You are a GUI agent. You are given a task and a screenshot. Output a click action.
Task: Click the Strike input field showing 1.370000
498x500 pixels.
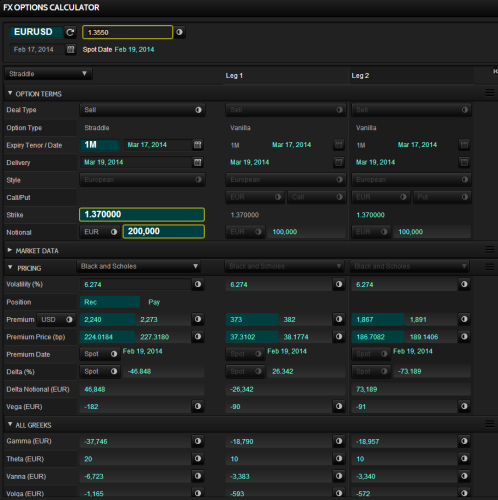[x=142, y=214]
